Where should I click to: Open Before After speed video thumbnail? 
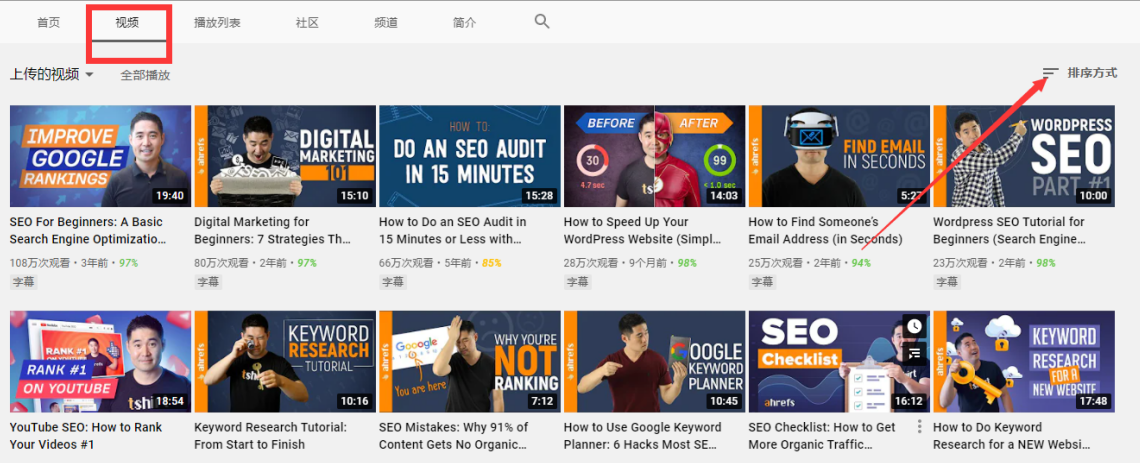pyautogui.click(x=654, y=156)
